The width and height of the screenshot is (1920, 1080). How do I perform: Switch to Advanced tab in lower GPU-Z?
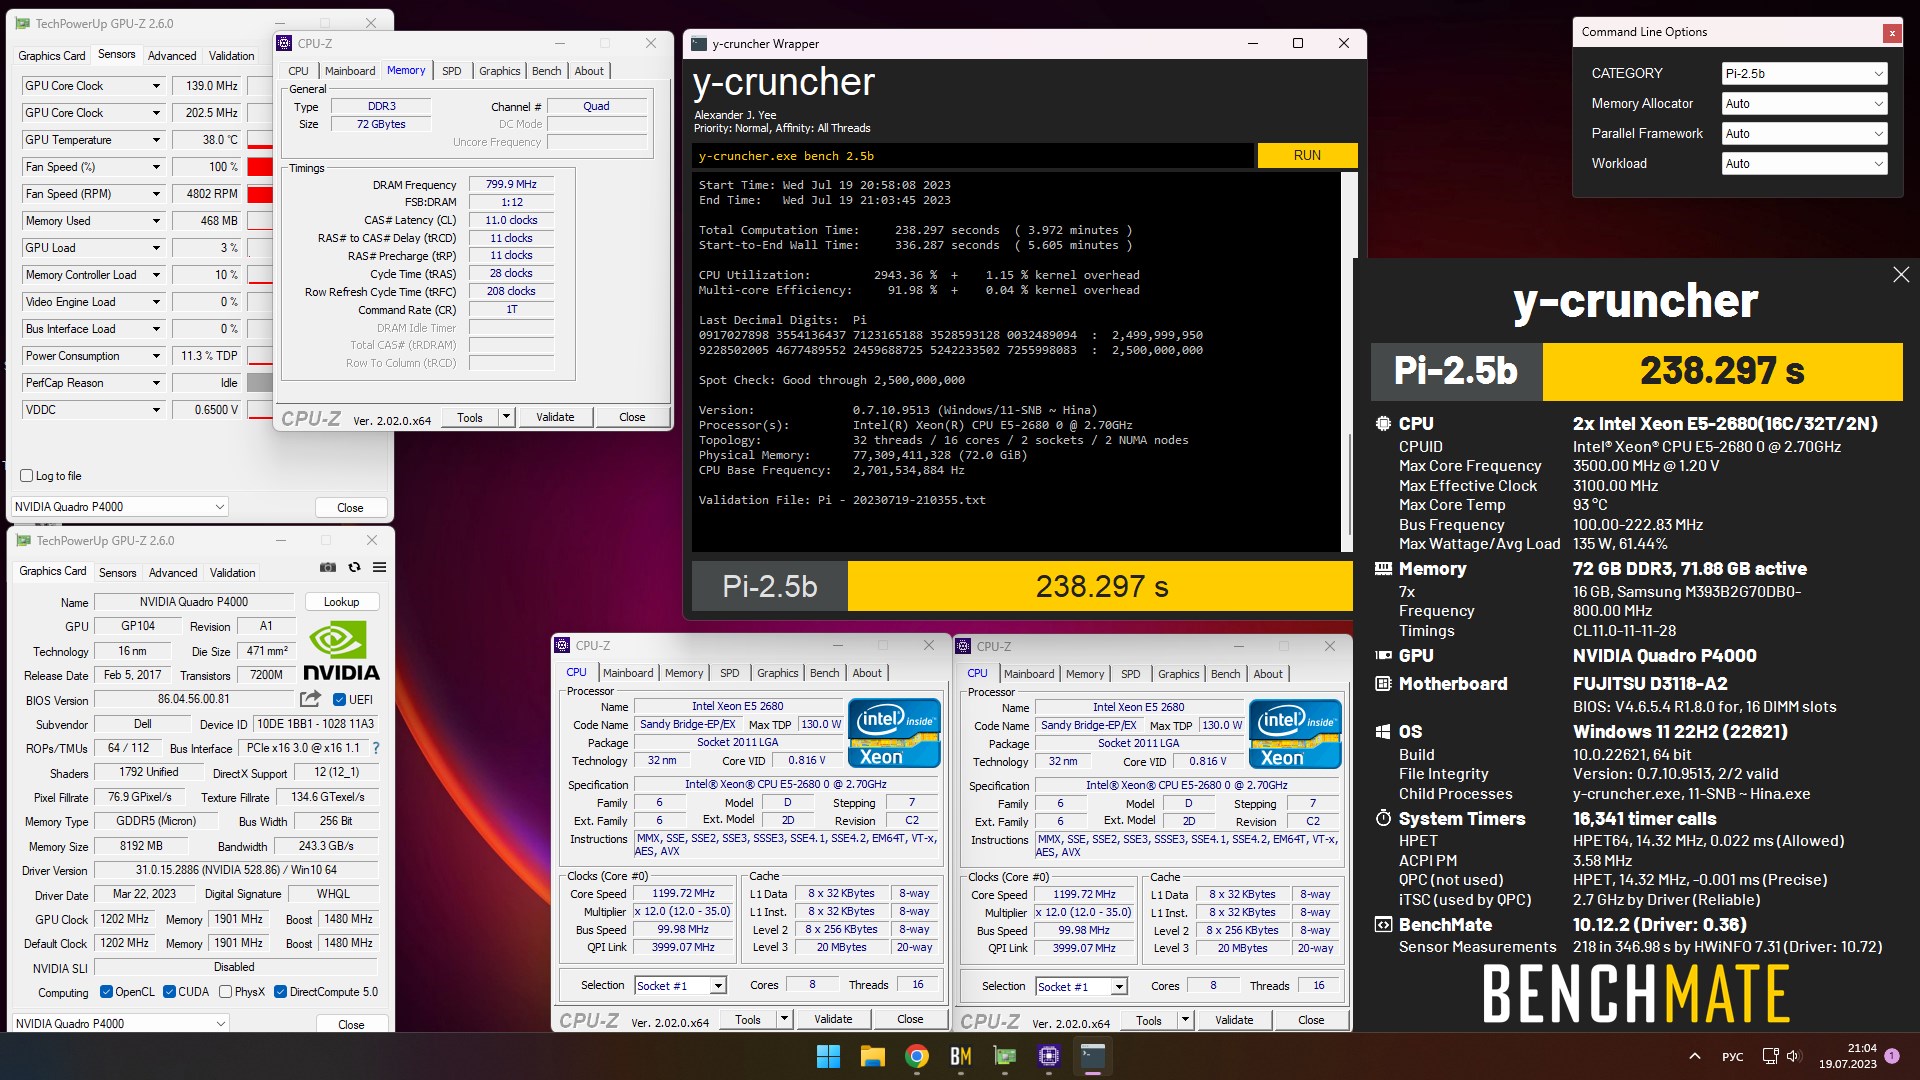(x=173, y=573)
